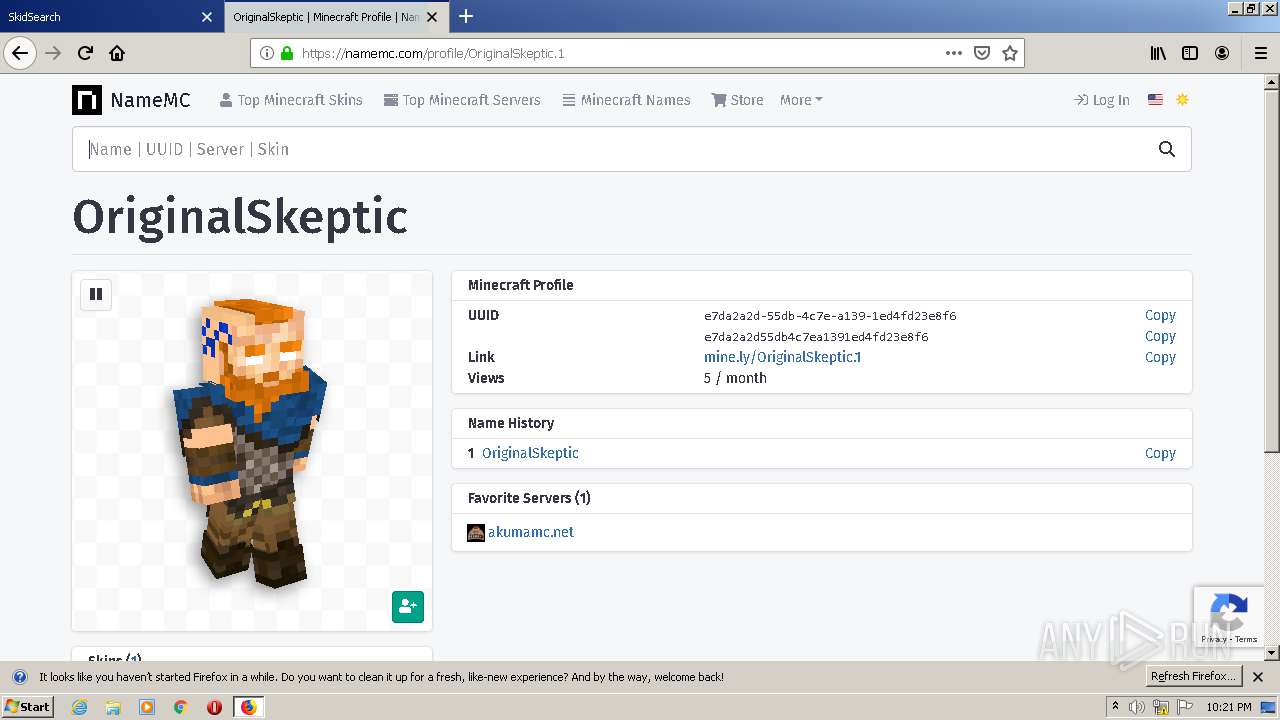Image resolution: width=1280 pixels, height=720 pixels.
Task: Switch to the SkidSearch tab
Action: click(111, 16)
